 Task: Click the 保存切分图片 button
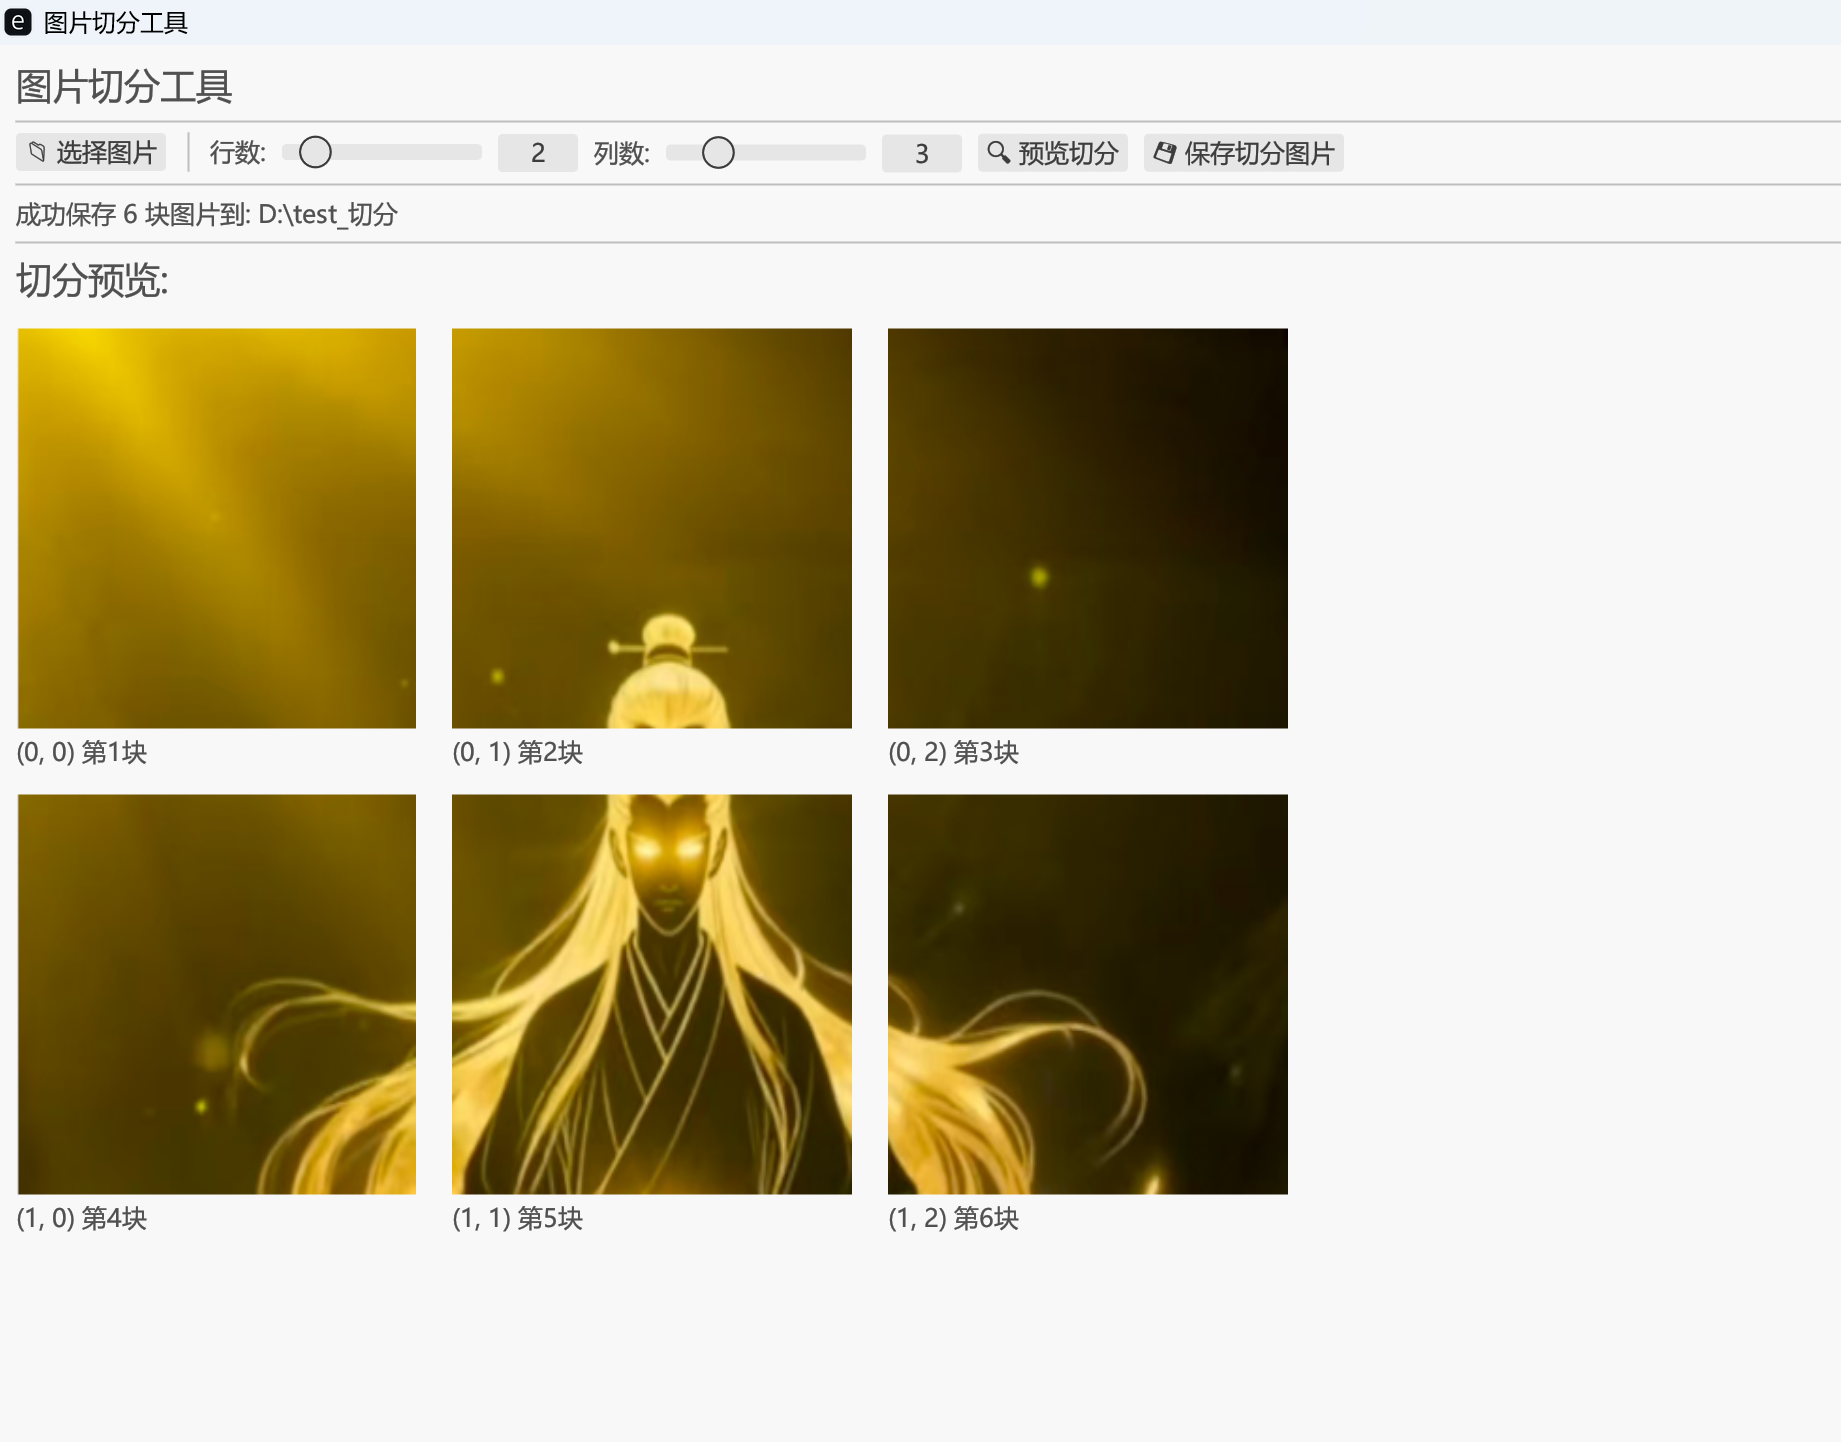coord(1244,153)
